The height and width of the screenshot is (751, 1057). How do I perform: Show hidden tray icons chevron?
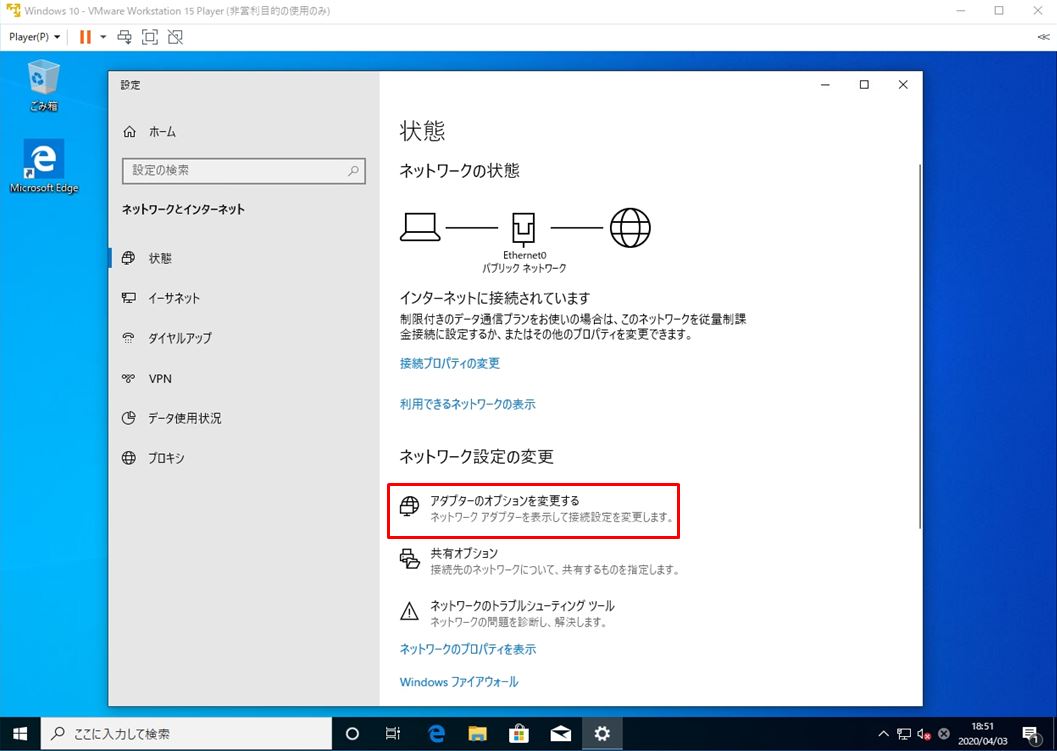884,734
